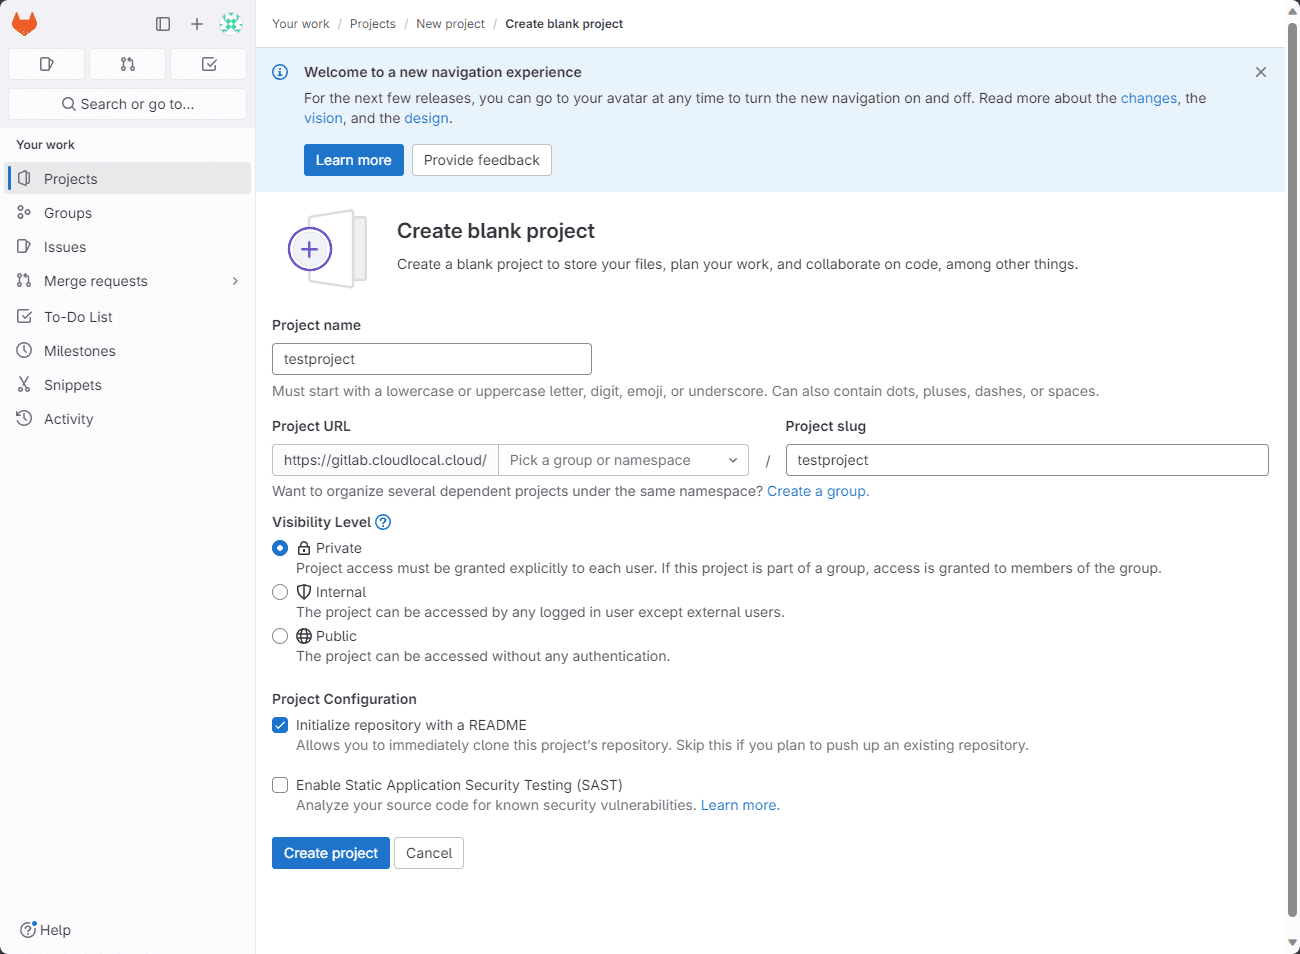Image resolution: width=1300 pixels, height=954 pixels.
Task: Select the Public visibility option
Action: (280, 636)
